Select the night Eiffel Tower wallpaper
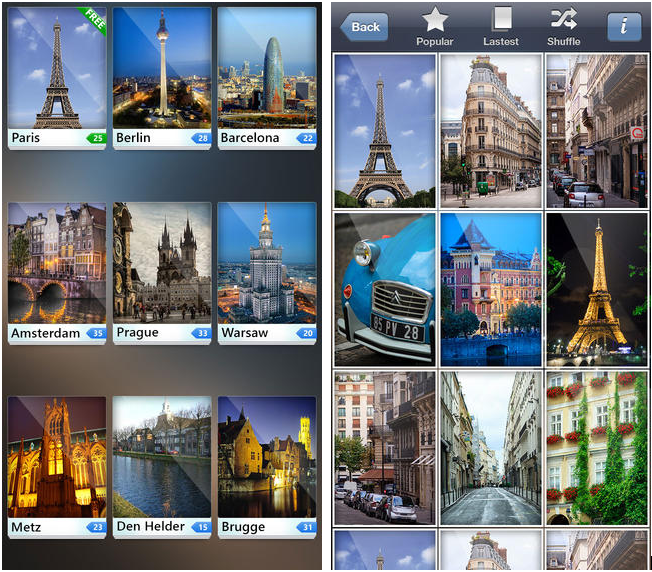 [598, 290]
